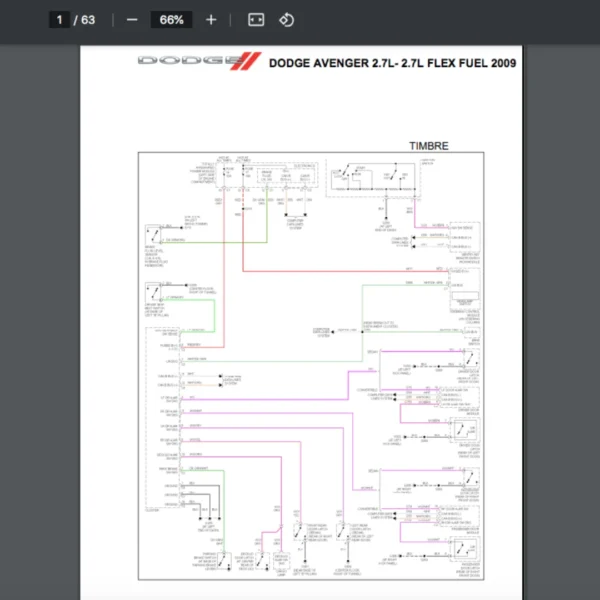
Task: Click the second switch symbol on left edge
Action: tap(153, 293)
